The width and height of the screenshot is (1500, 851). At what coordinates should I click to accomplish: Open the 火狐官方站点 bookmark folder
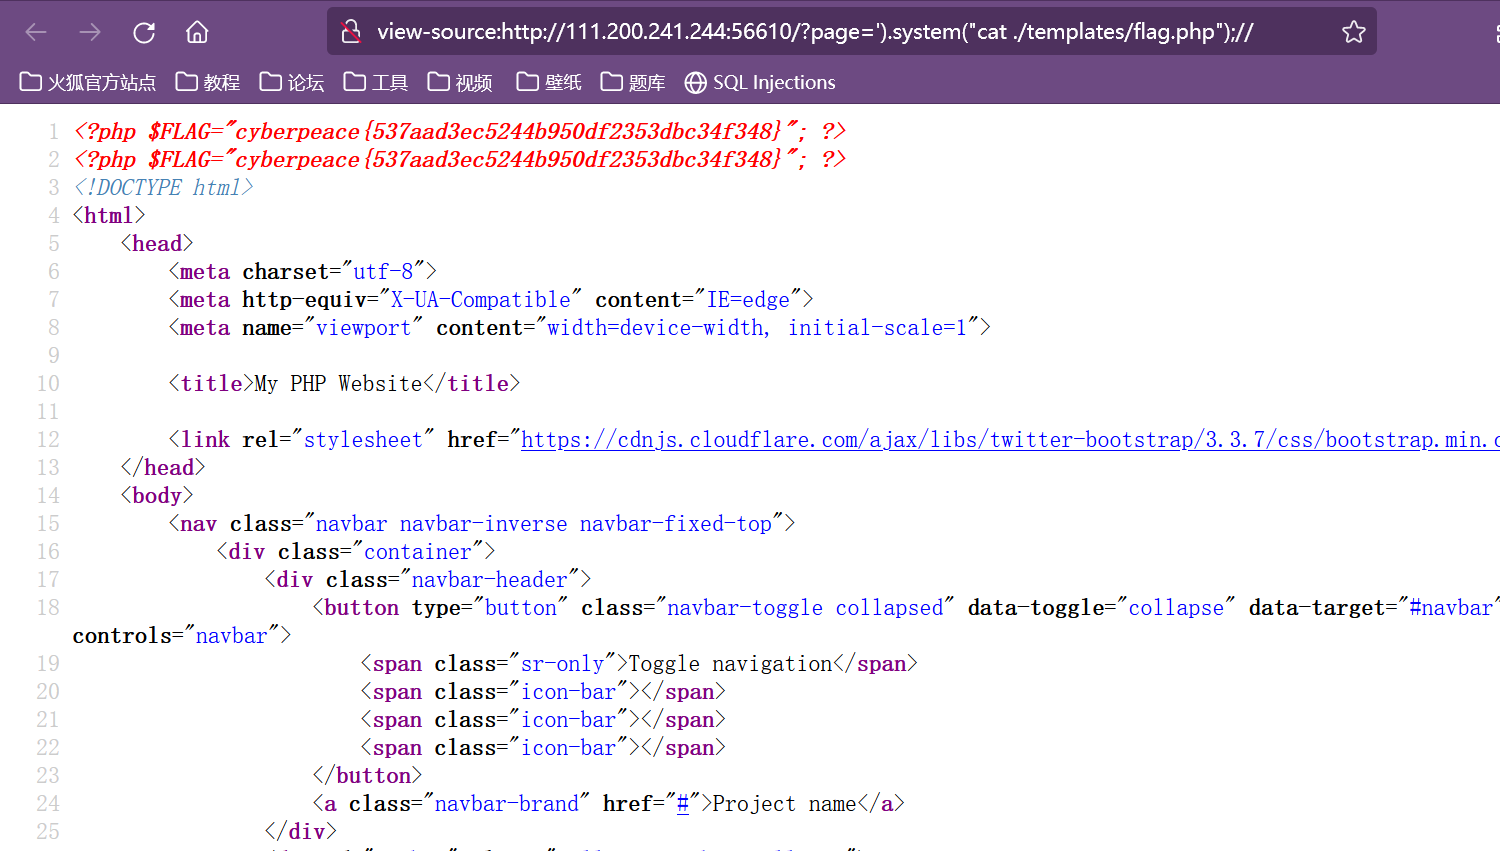[x=88, y=82]
